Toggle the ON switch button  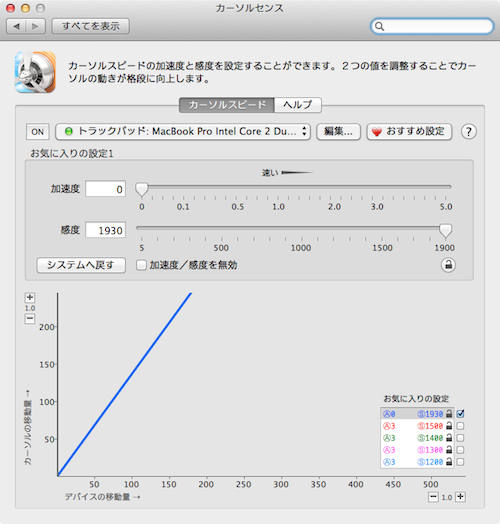point(37,132)
